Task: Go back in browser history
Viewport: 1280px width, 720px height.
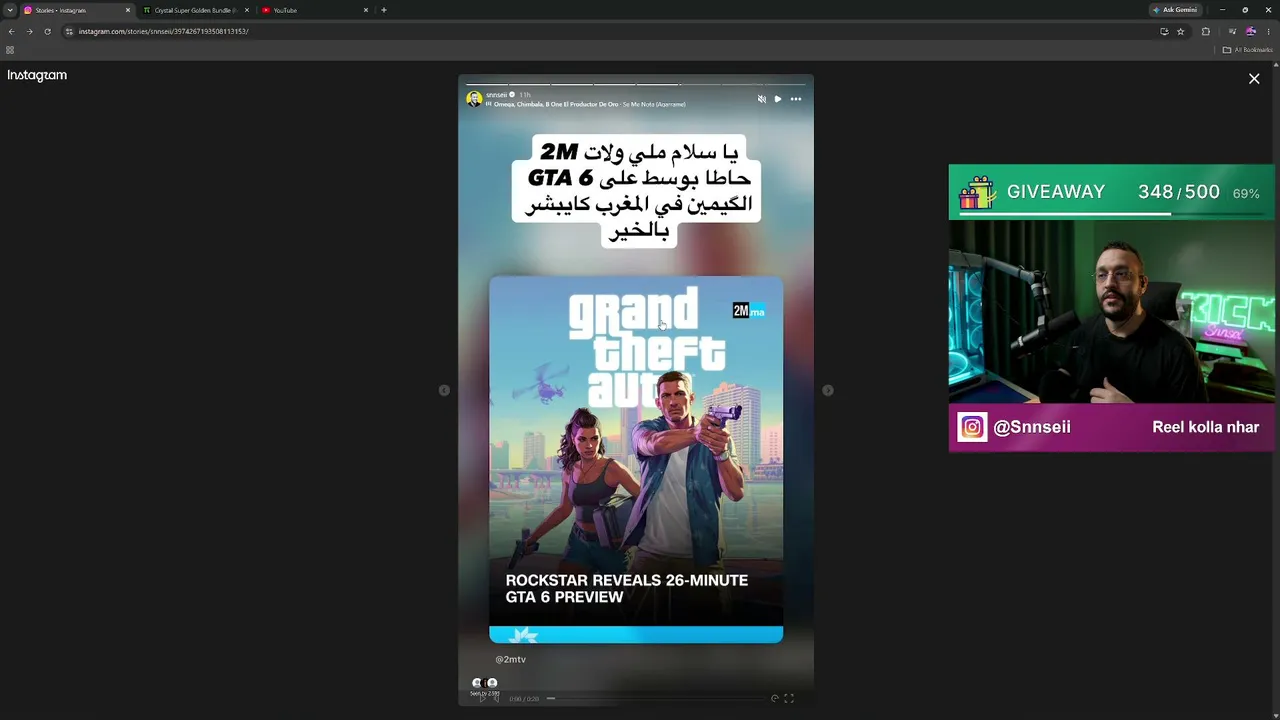Action: click(x=11, y=31)
